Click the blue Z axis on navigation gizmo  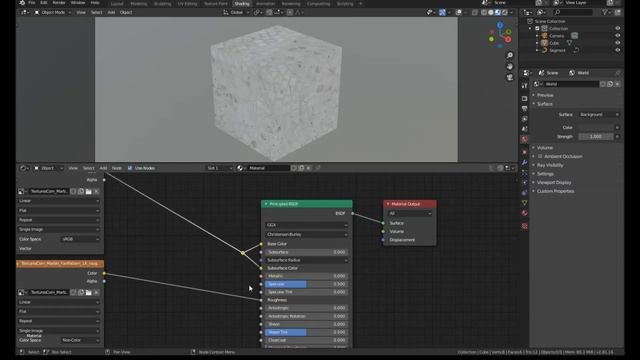pyautogui.click(x=500, y=25)
